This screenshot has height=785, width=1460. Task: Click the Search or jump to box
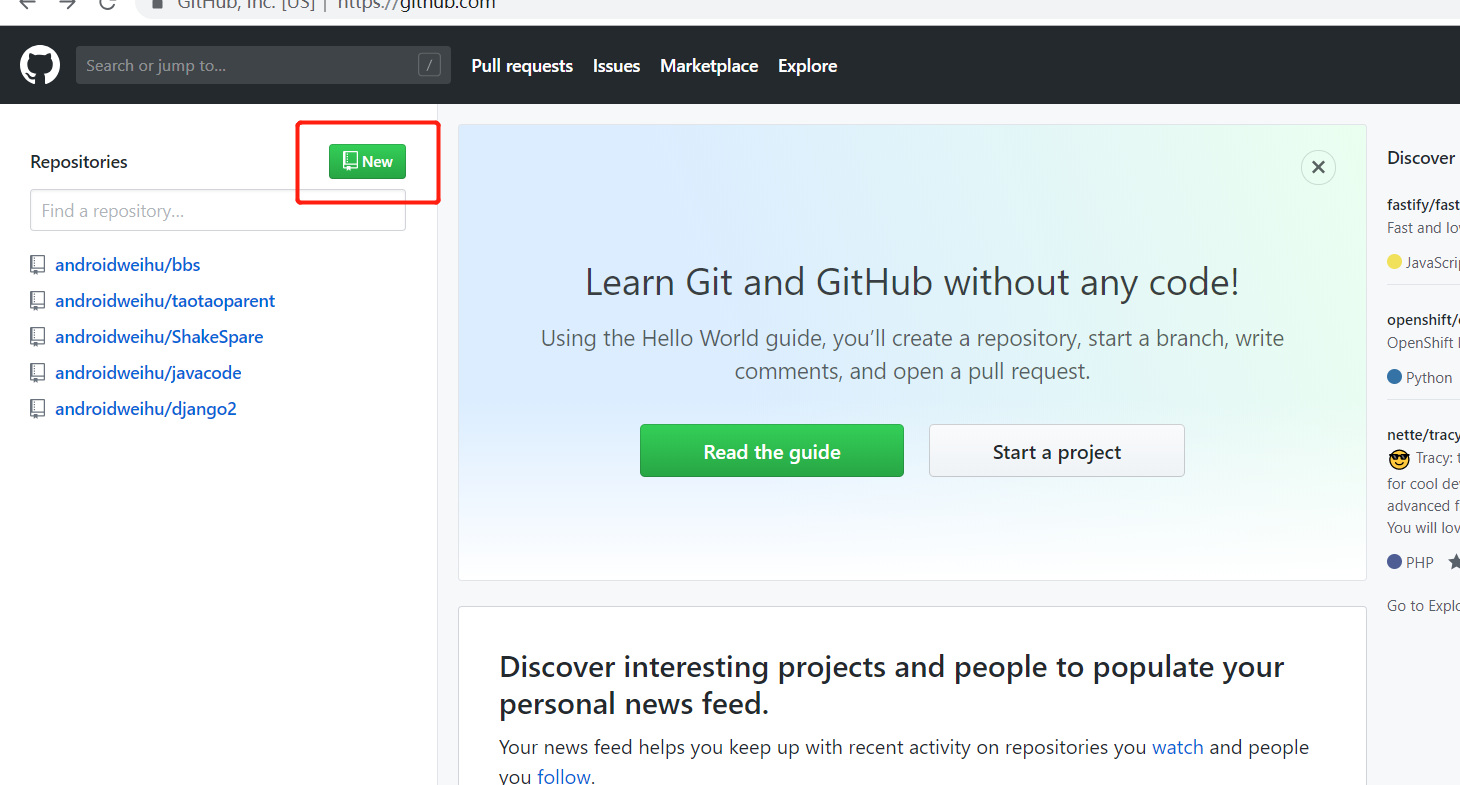click(x=245, y=66)
